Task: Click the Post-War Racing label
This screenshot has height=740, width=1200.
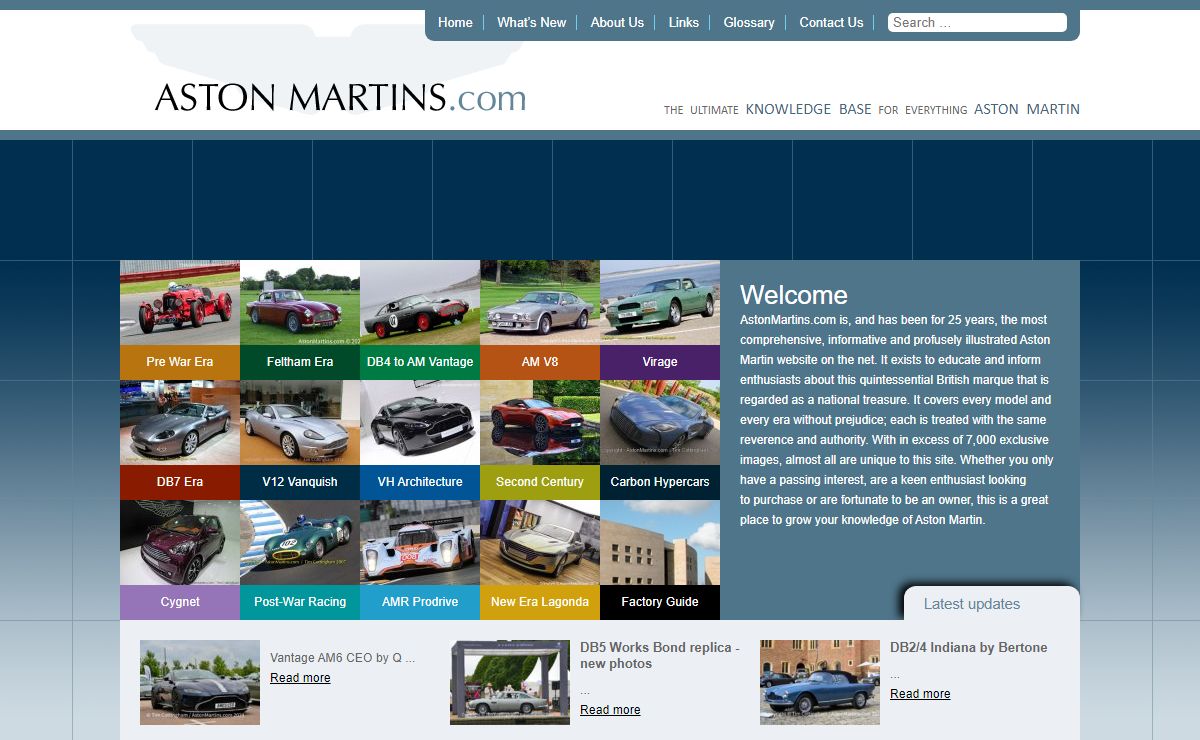Action: pyautogui.click(x=300, y=602)
